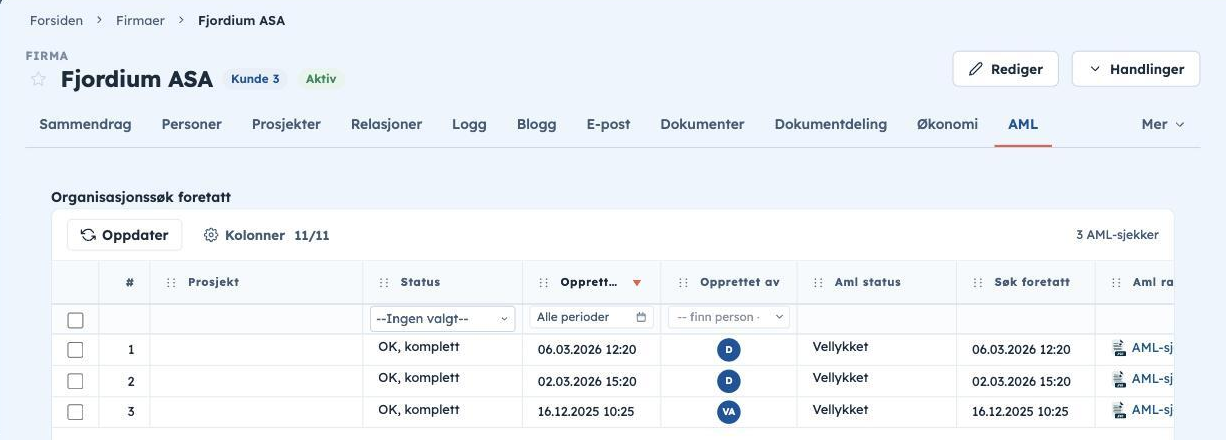Go to the Blogg tab
Screen dimensions: 1226x440
[x=537, y=124]
